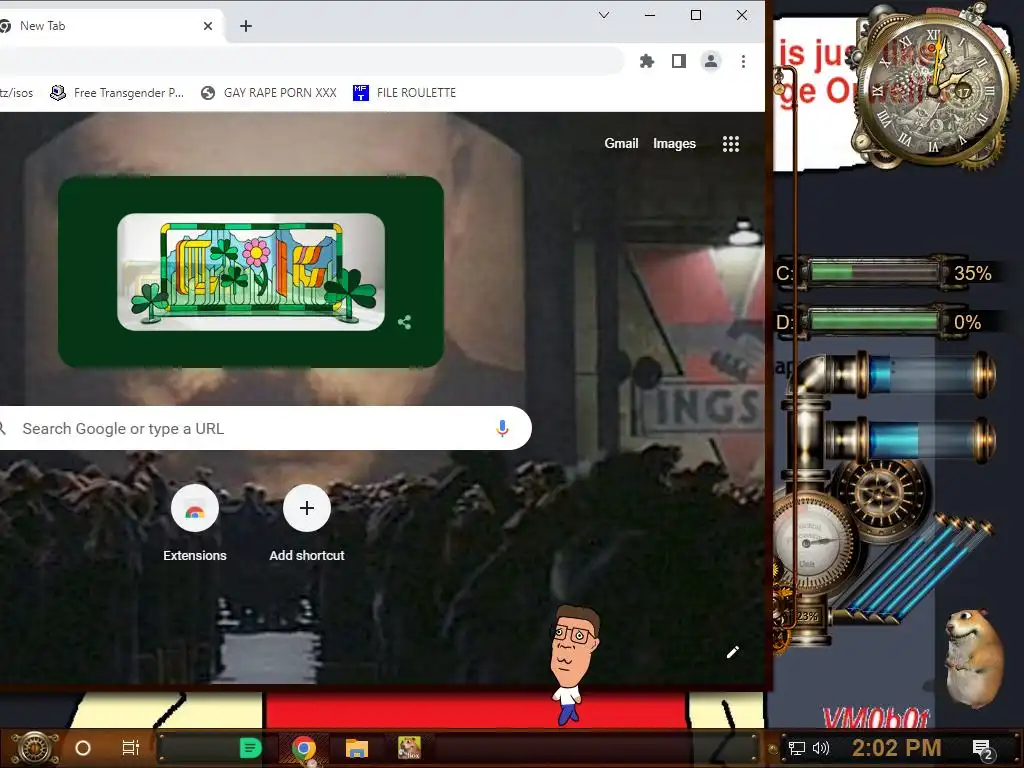This screenshot has height=768, width=1024.
Task: Open the Google apps grid
Action: pos(731,144)
